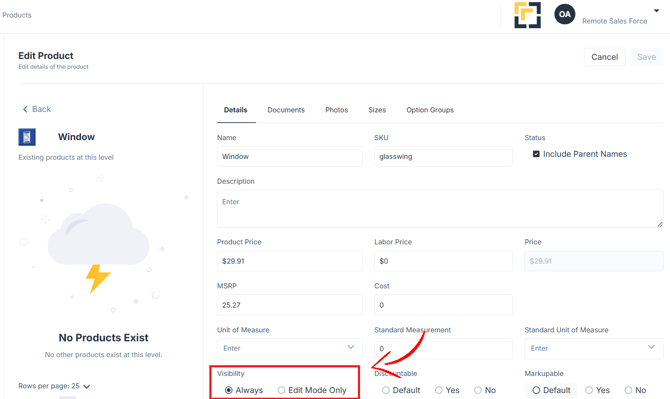This screenshot has width=670, height=399.
Task: Click the Name input field containing Window
Action: (x=290, y=156)
